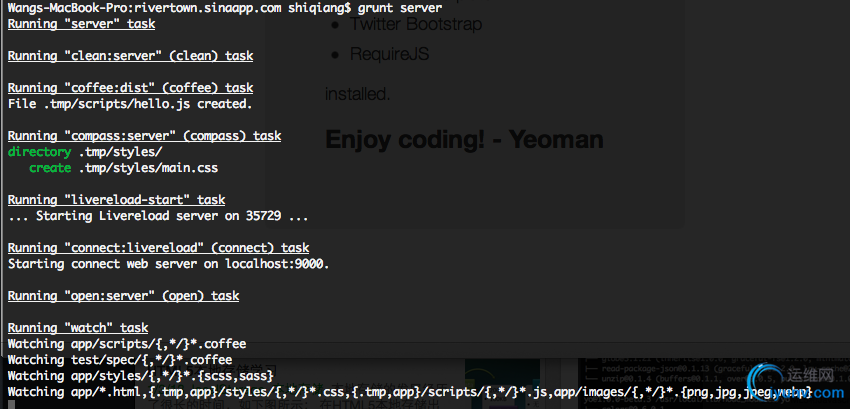Click the 'Running "compass:server" (compass) task' line
Screen dimensions: 850x409
(144, 136)
